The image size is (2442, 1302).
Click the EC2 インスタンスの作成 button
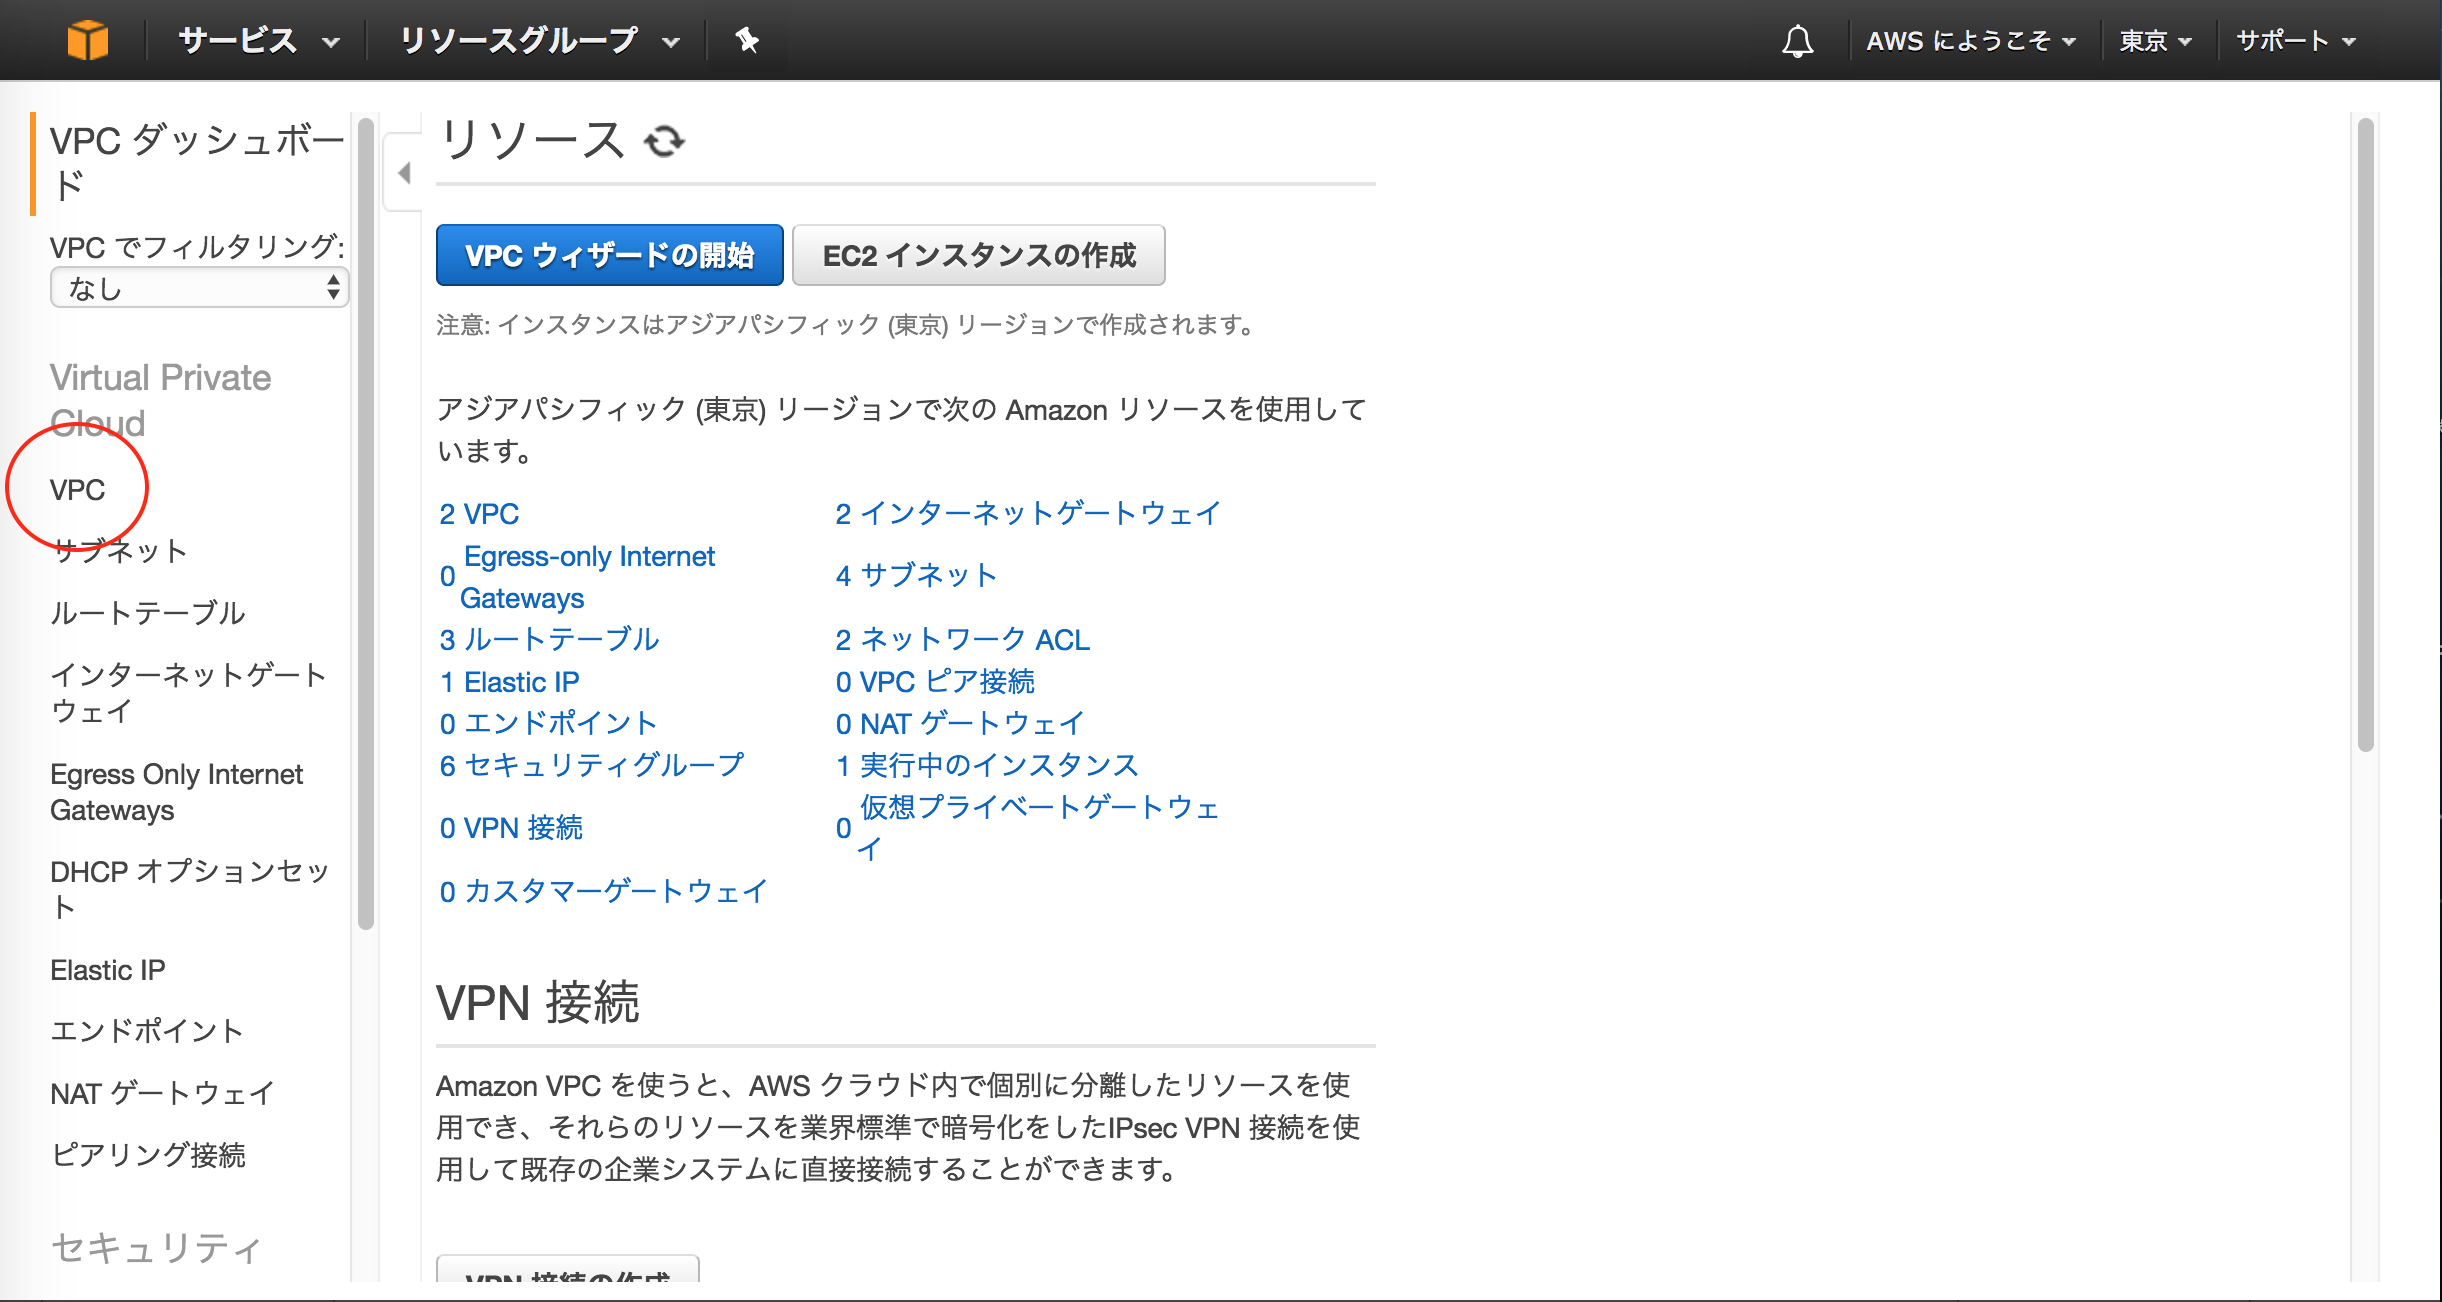point(978,255)
